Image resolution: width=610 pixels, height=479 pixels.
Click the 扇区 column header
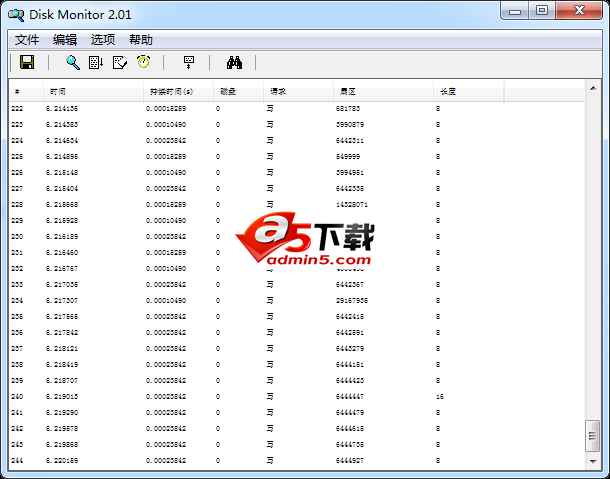(383, 91)
